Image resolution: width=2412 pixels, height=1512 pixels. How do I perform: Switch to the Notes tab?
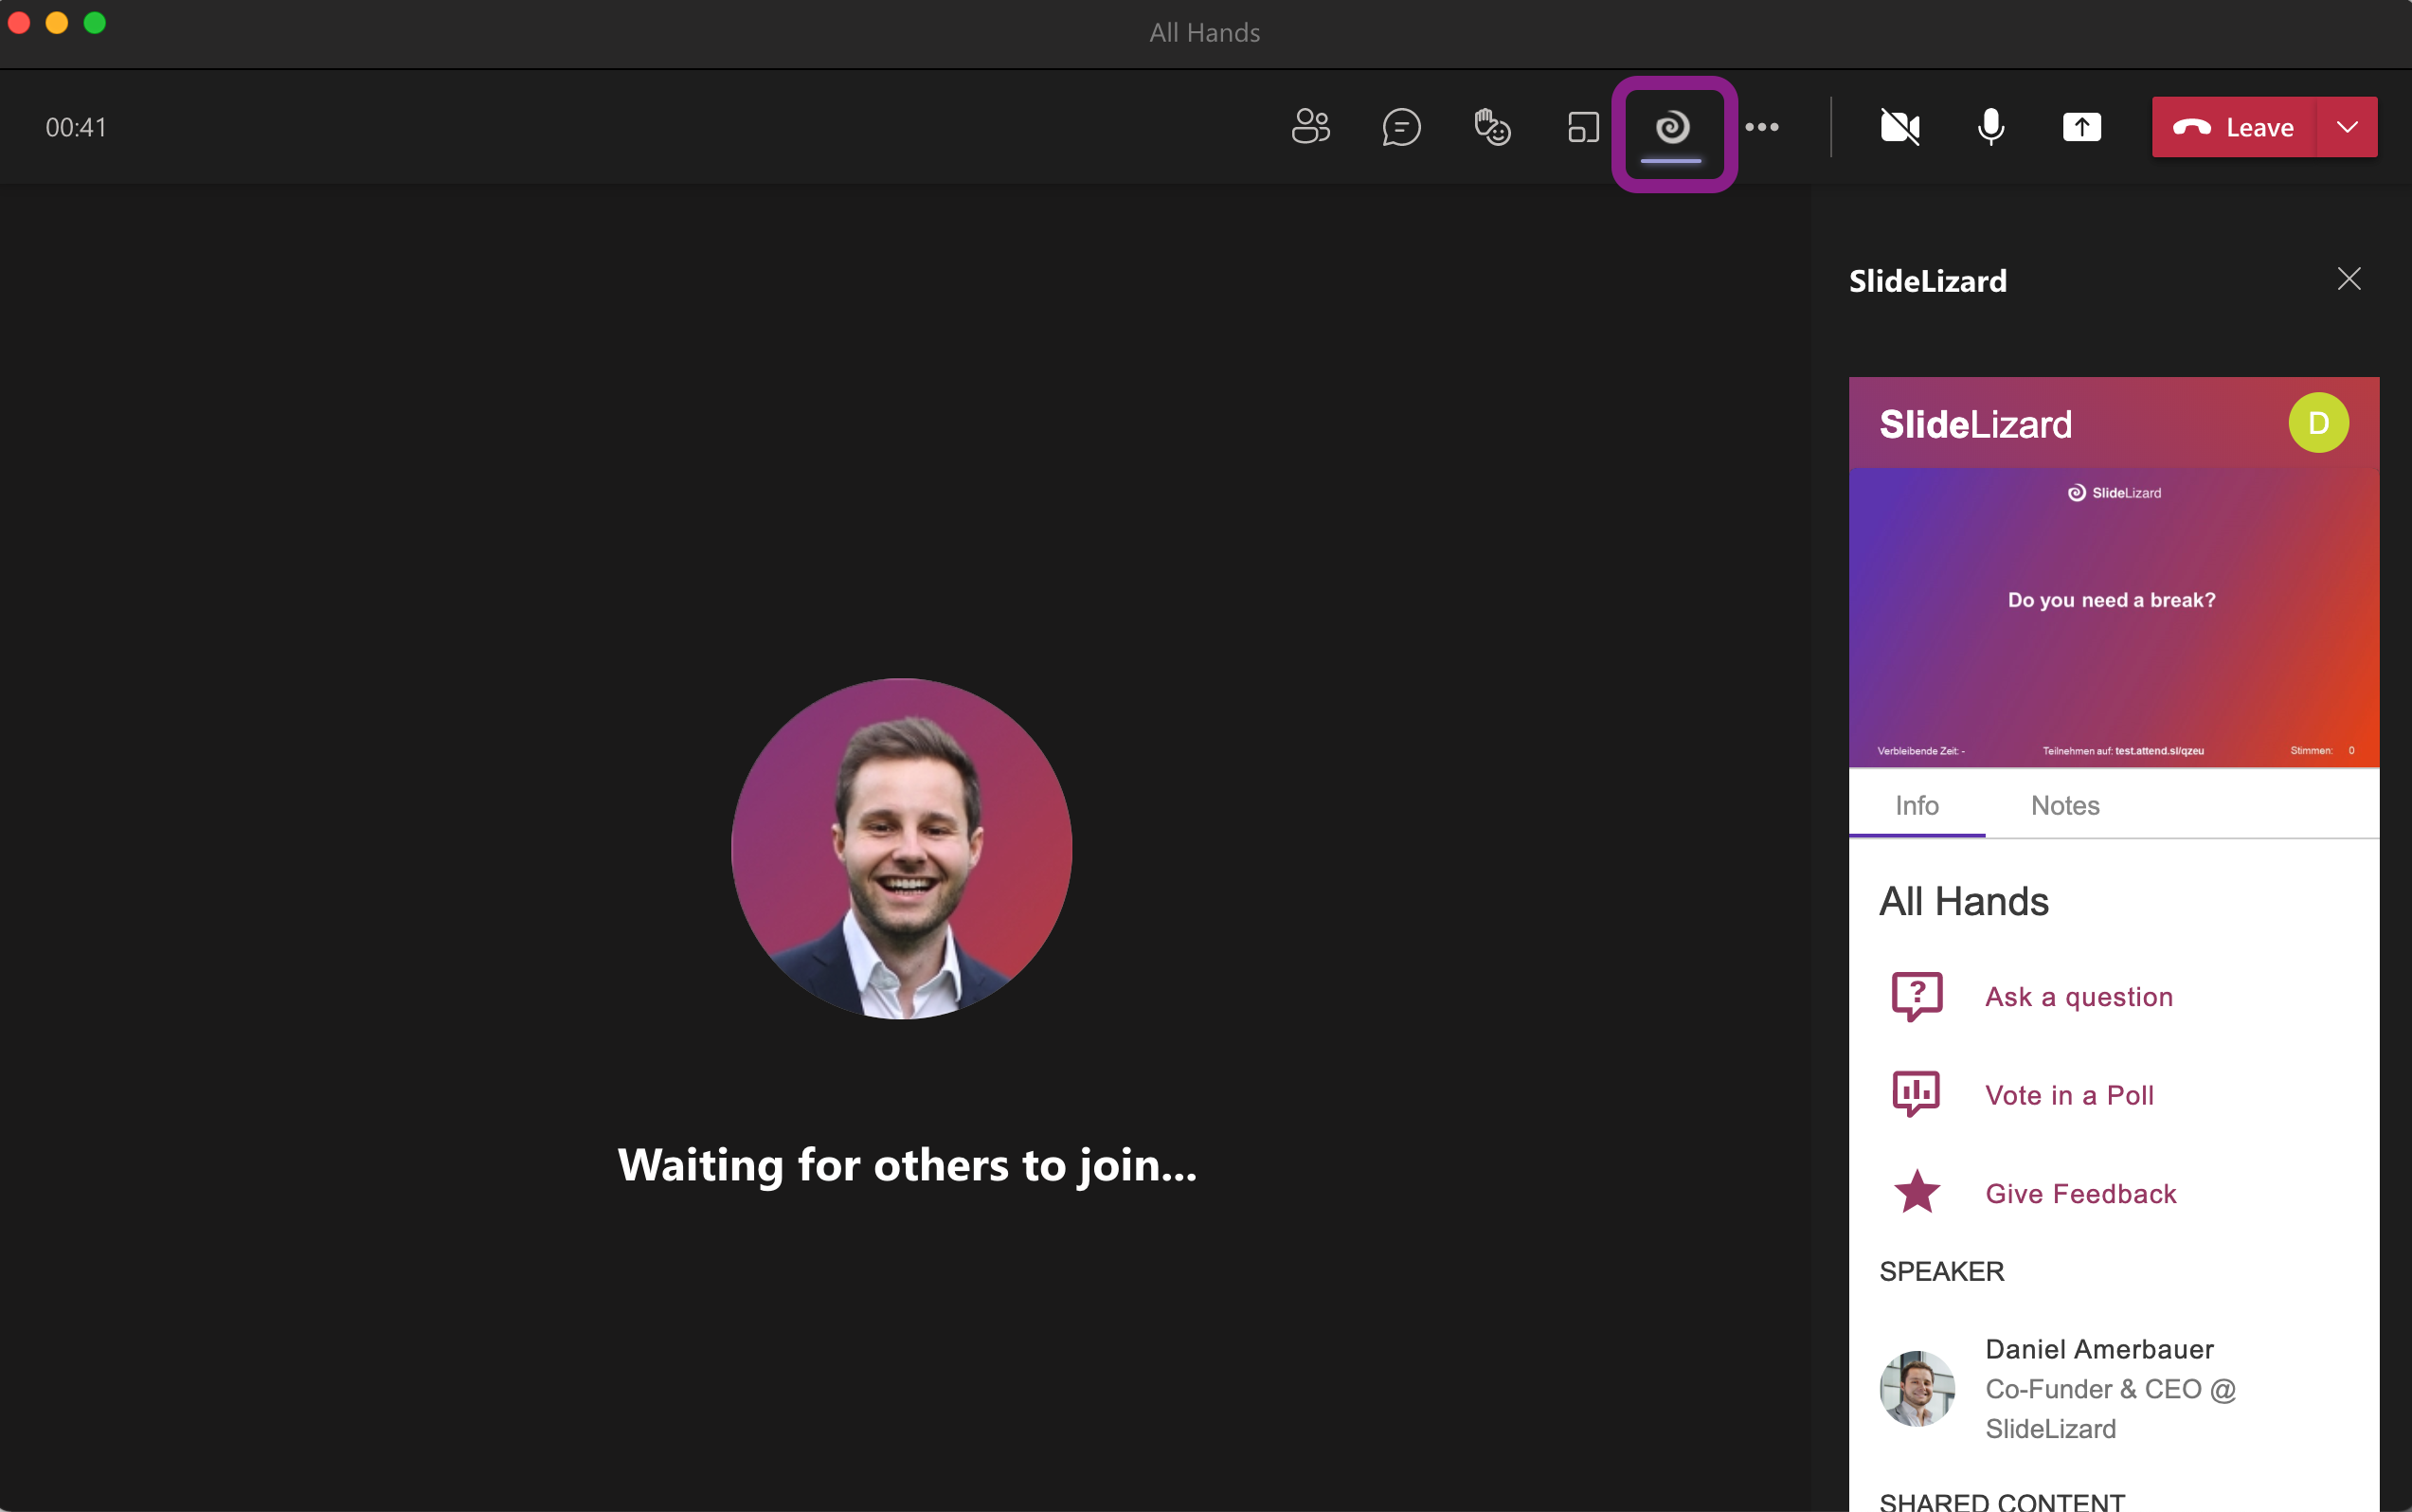pyautogui.click(x=2065, y=805)
